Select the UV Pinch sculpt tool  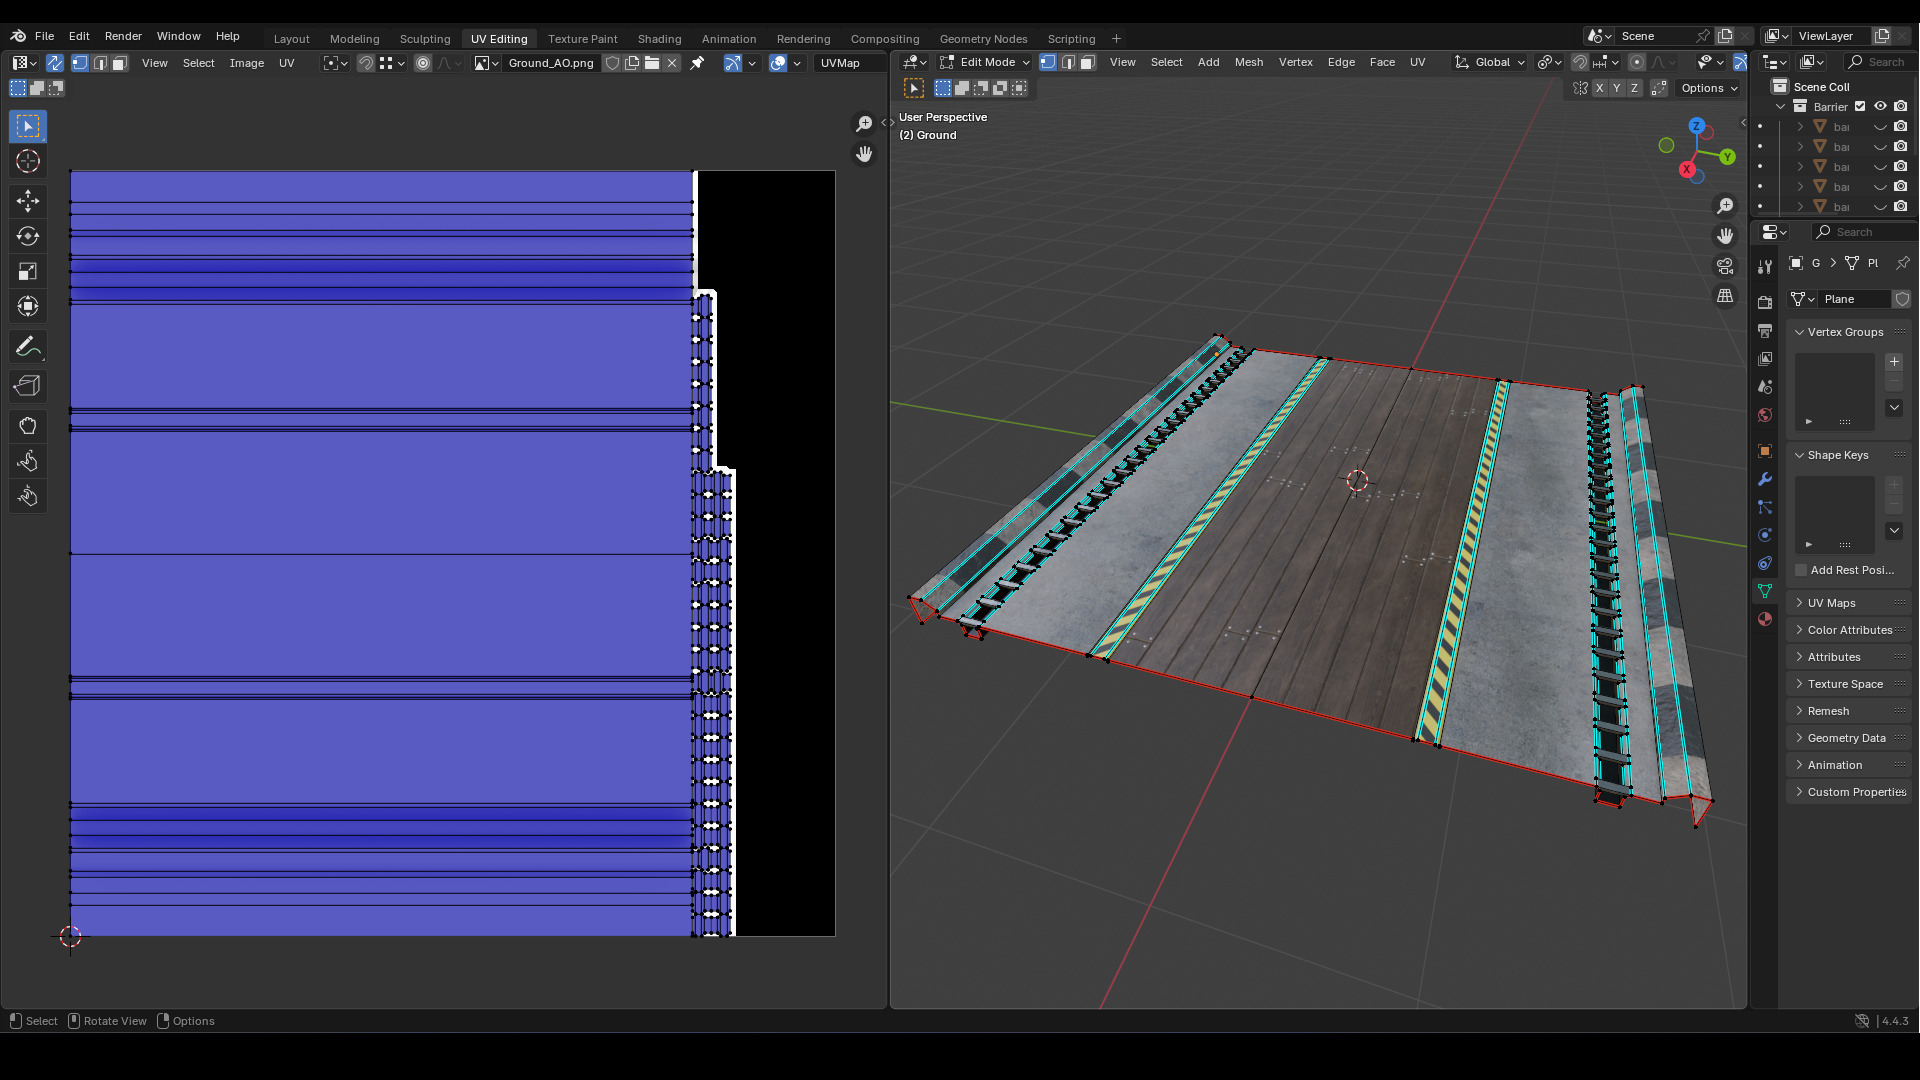pyautogui.click(x=28, y=496)
